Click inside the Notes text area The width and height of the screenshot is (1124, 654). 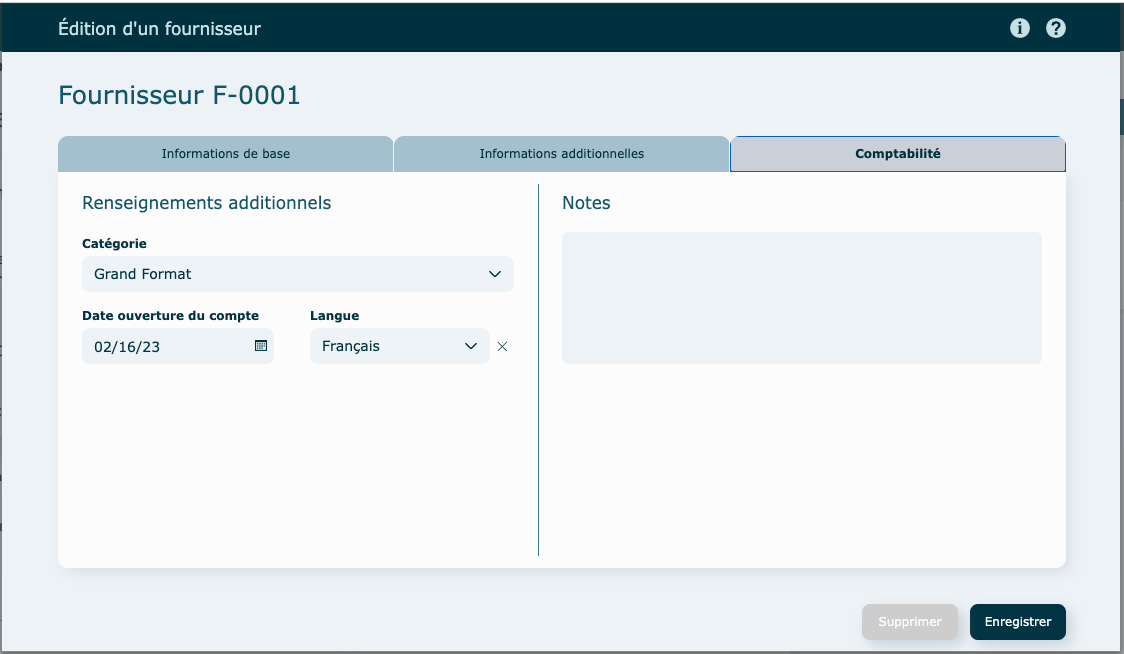pos(801,298)
